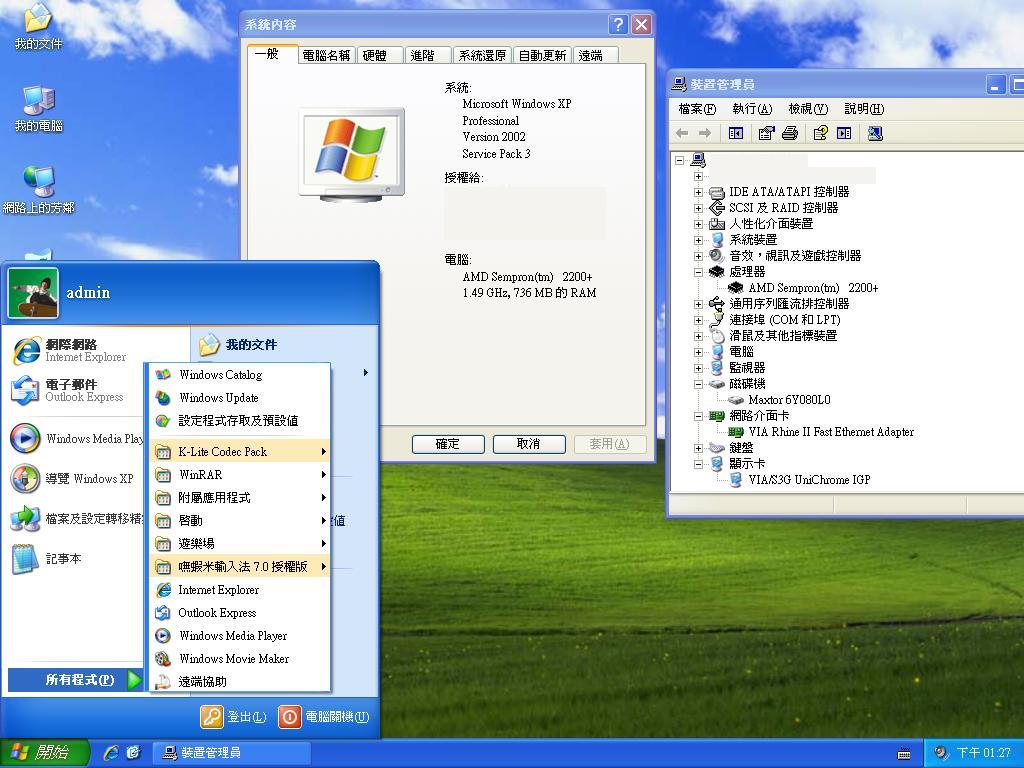Open Windows Movie Maker from programs list
This screenshot has width=1024, height=768.
[x=233, y=659]
